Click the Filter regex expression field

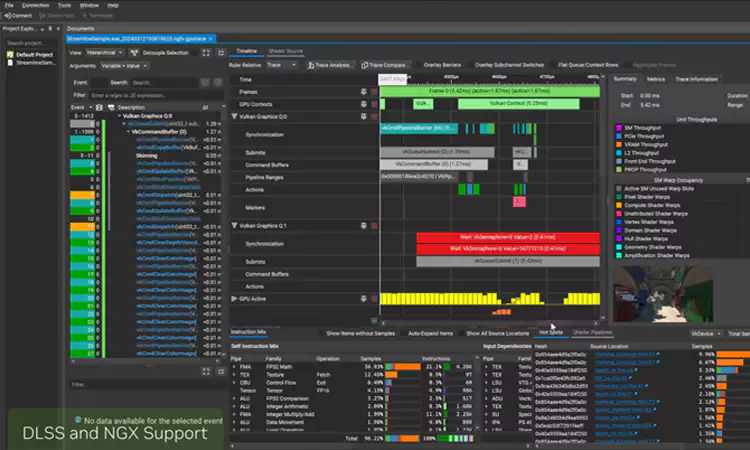[x=155, y=96]
